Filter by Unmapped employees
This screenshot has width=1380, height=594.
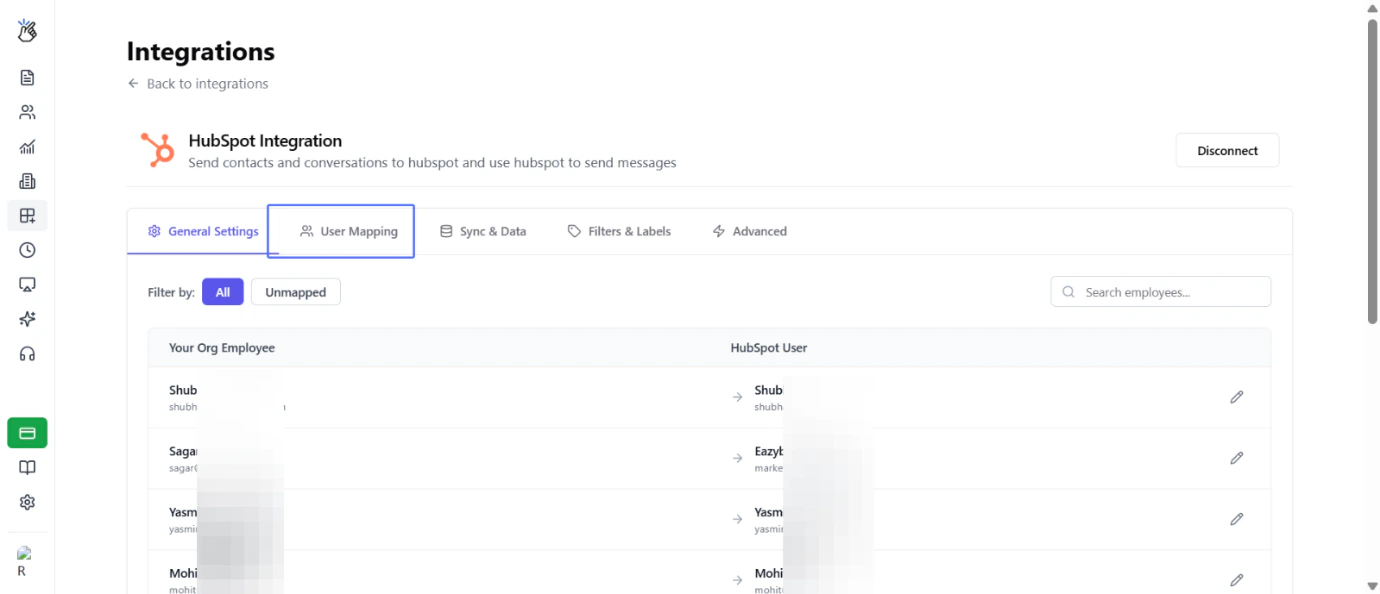coord(296,292)
